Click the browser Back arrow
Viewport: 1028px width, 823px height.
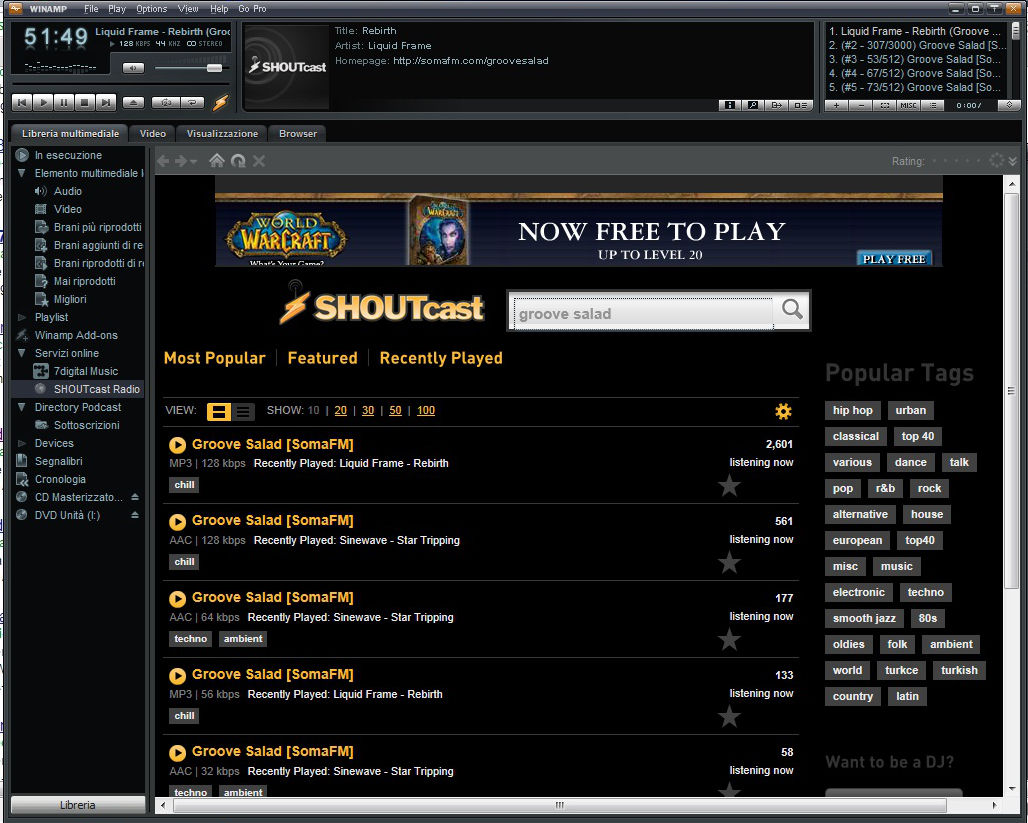[x=163, y=161]
